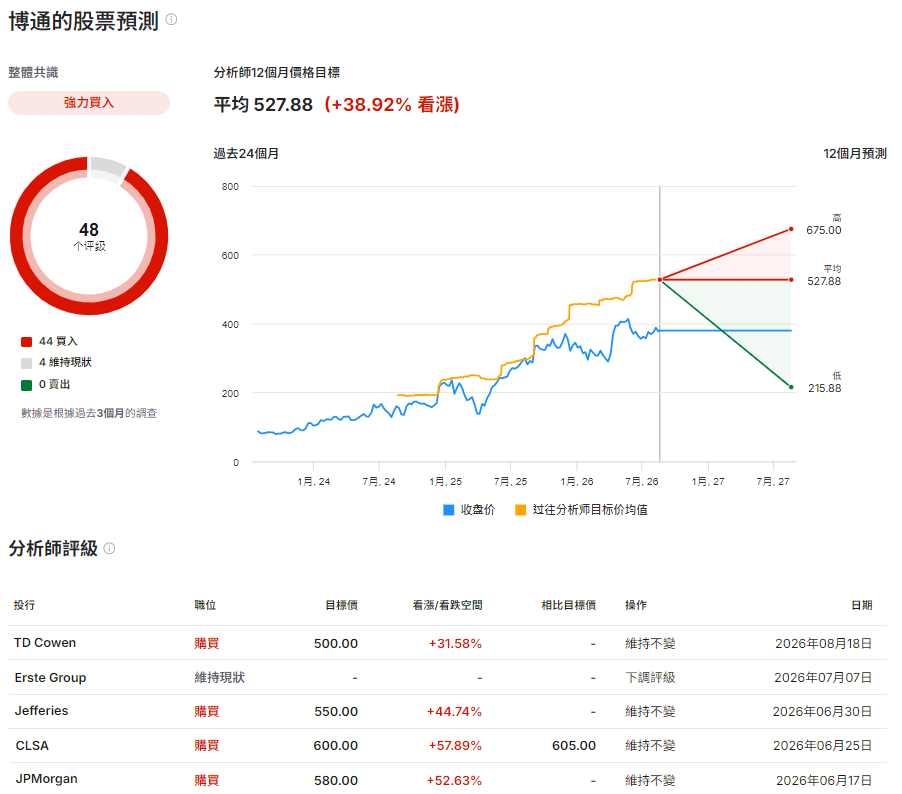Click the +38.92% 看漲 upside text
This screenshot has width=902, height=794.
click(x=392, y=105)
